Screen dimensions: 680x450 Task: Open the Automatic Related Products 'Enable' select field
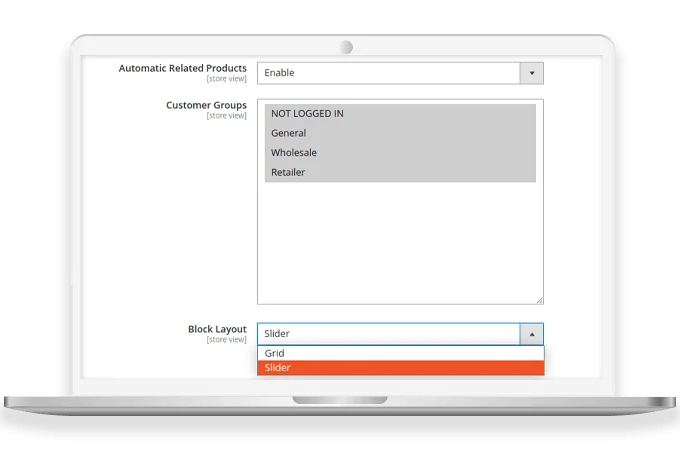click(x=388, y=73)
